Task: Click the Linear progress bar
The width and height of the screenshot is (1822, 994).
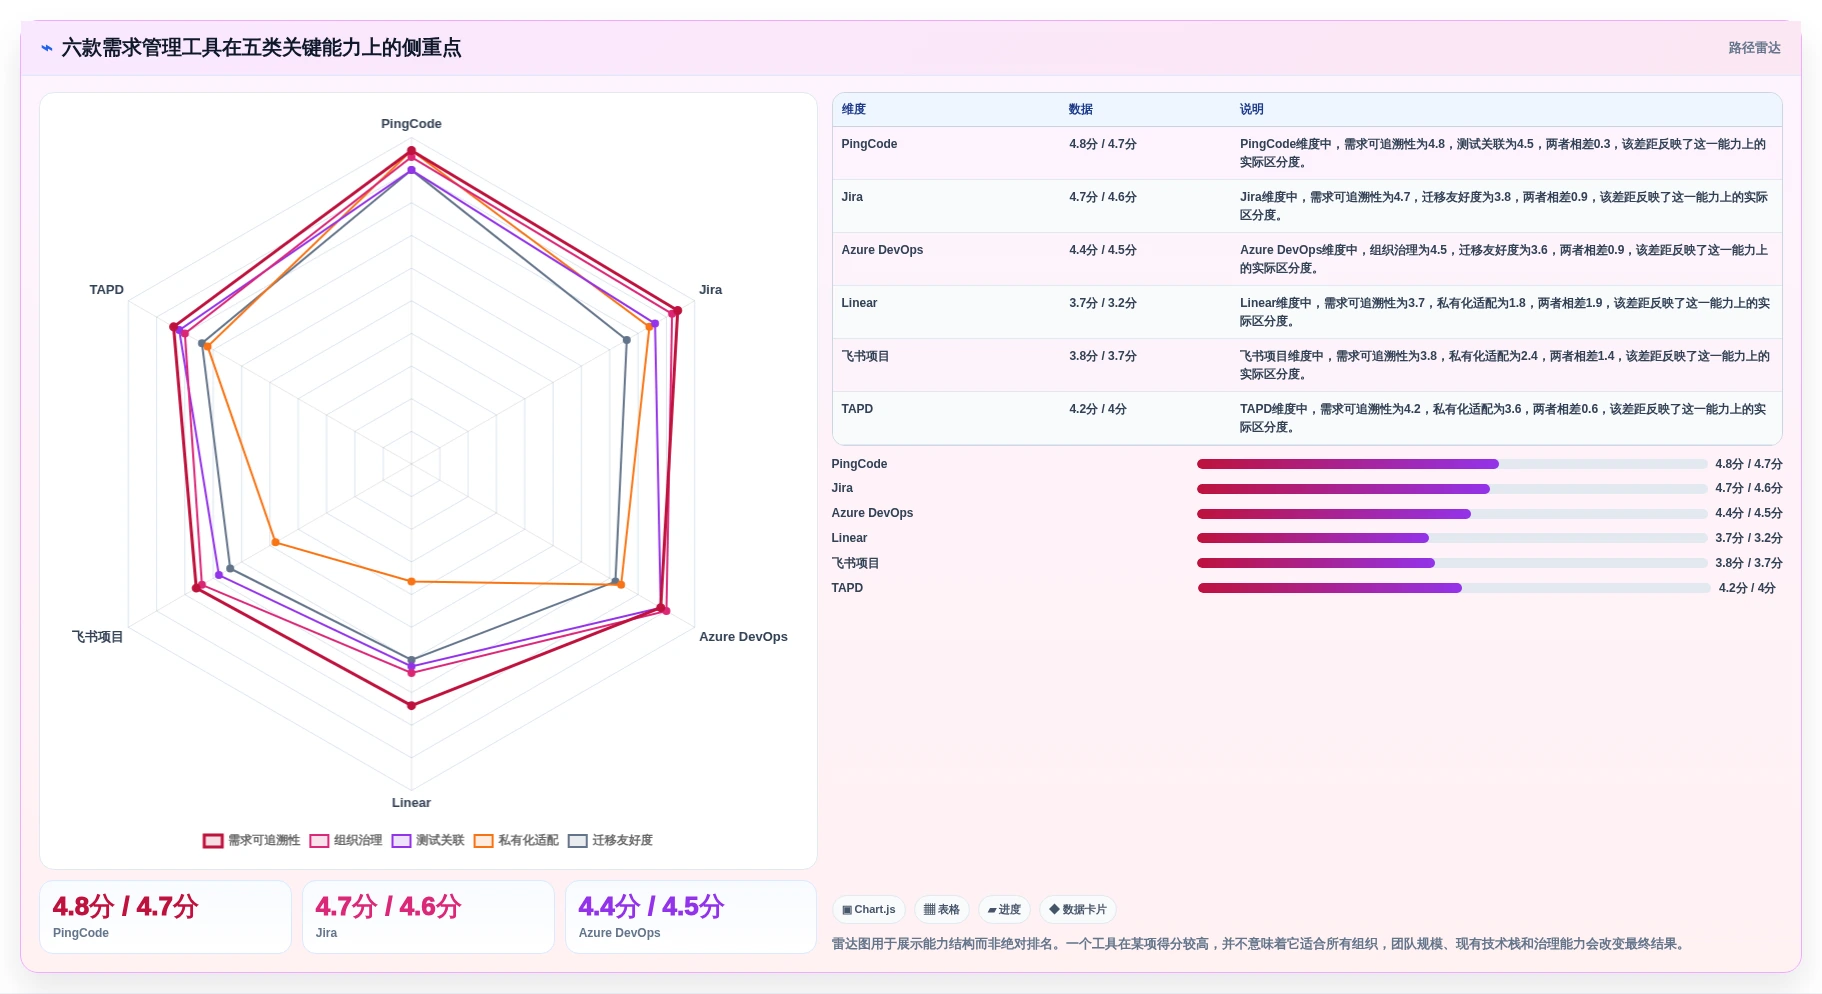Action: [x=1452, y=538]
